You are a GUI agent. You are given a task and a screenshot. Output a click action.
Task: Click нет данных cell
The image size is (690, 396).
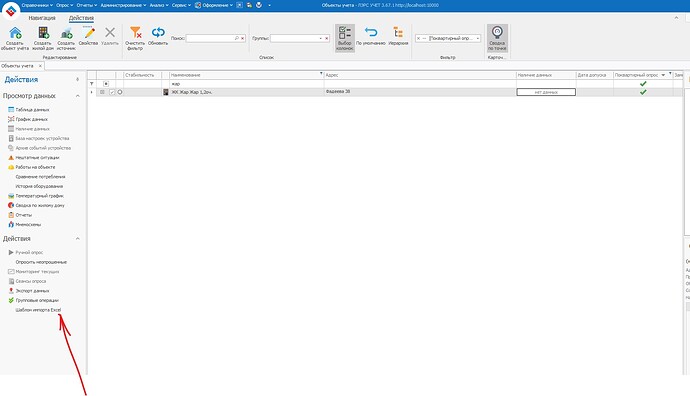click(546, 92)
